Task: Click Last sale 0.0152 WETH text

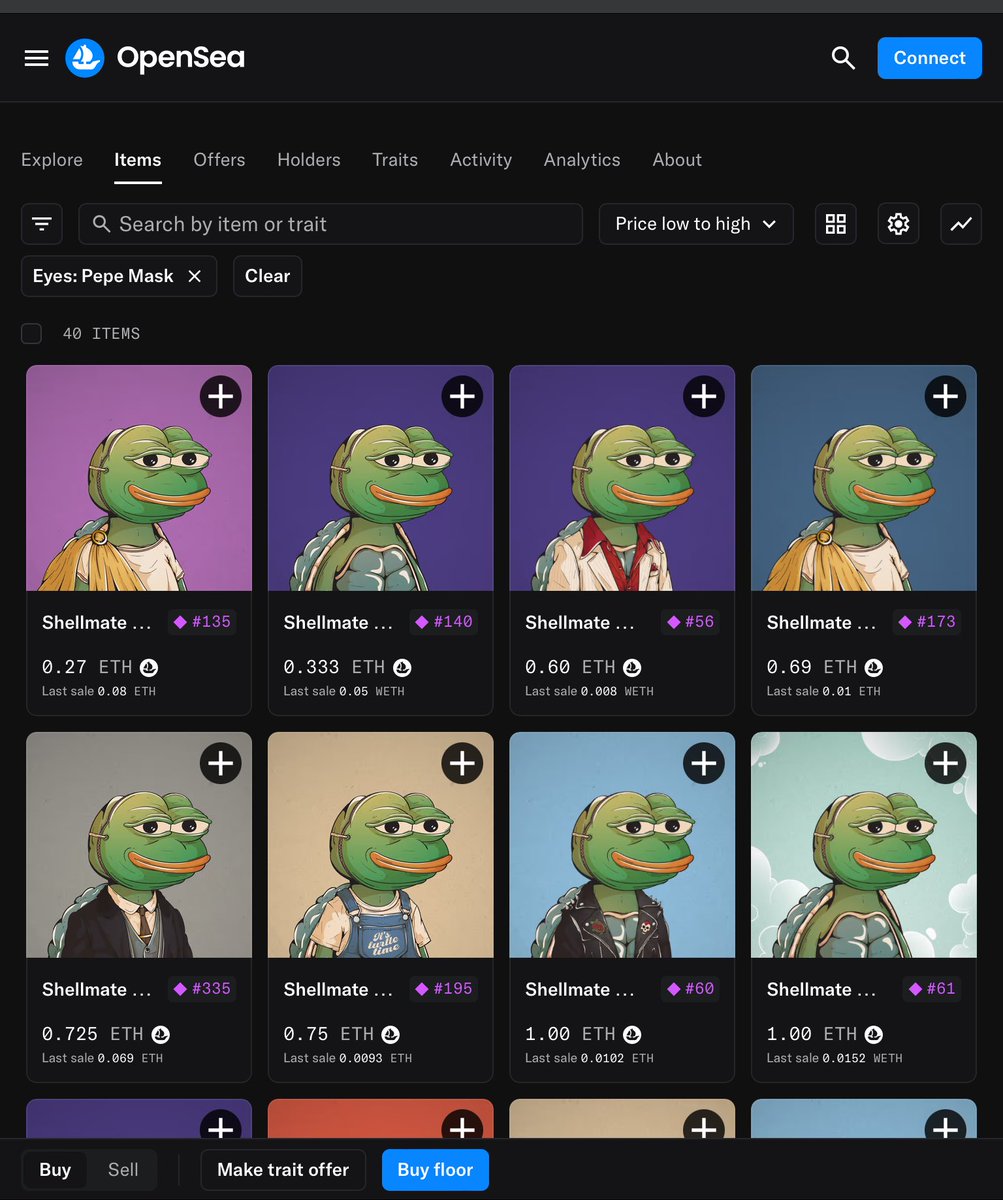Action: tap(835, 1058)
